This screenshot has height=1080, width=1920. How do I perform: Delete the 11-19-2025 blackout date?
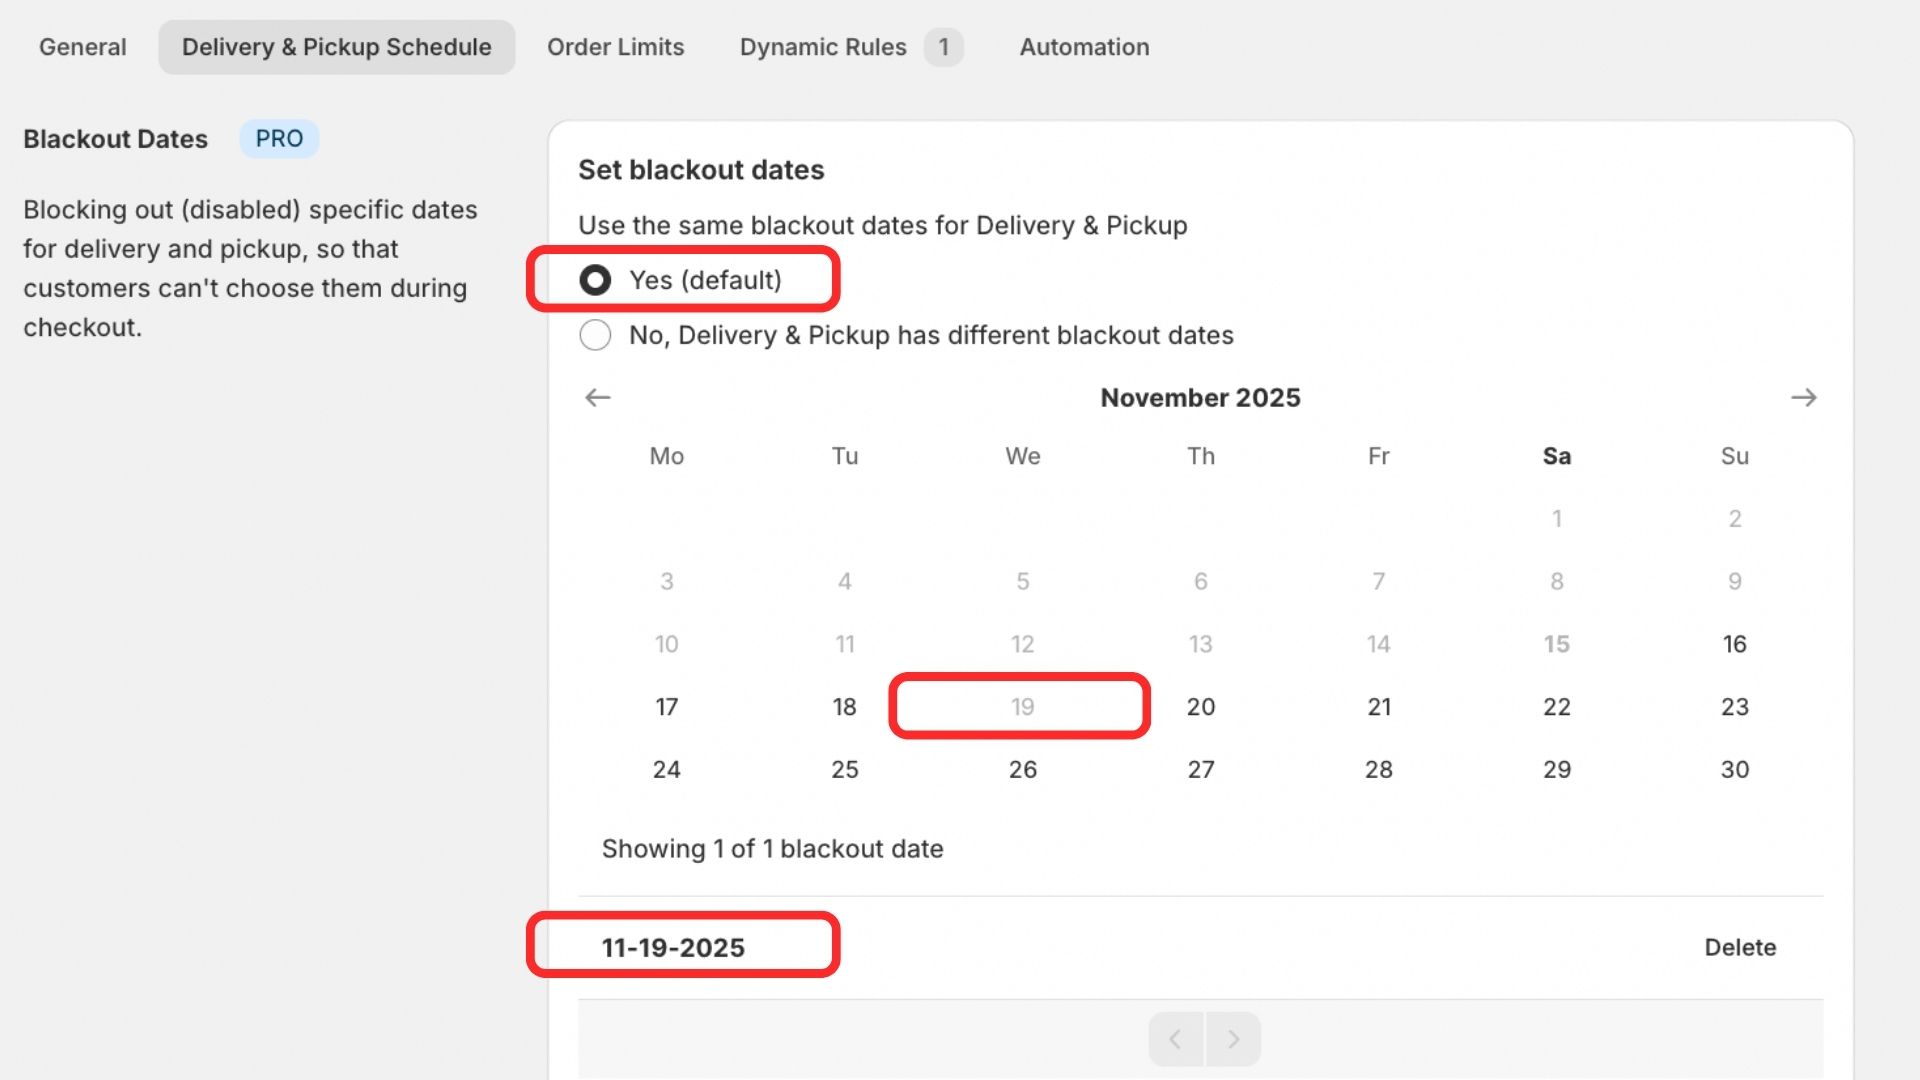[x=1740, y=947]
